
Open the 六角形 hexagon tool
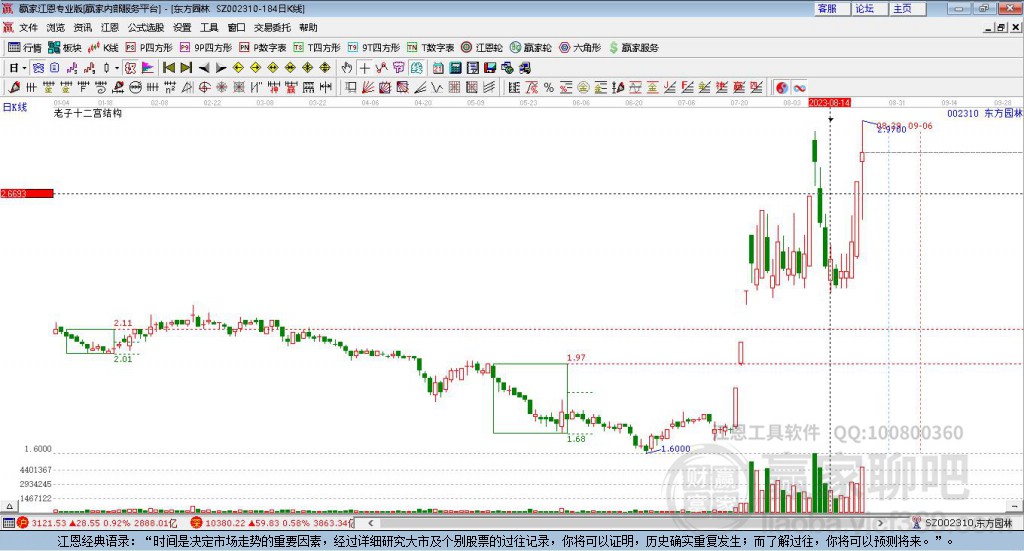coord(580,48)
